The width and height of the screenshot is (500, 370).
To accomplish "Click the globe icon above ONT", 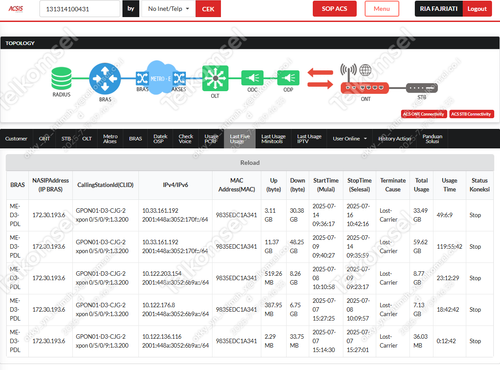I will (365, 70).
